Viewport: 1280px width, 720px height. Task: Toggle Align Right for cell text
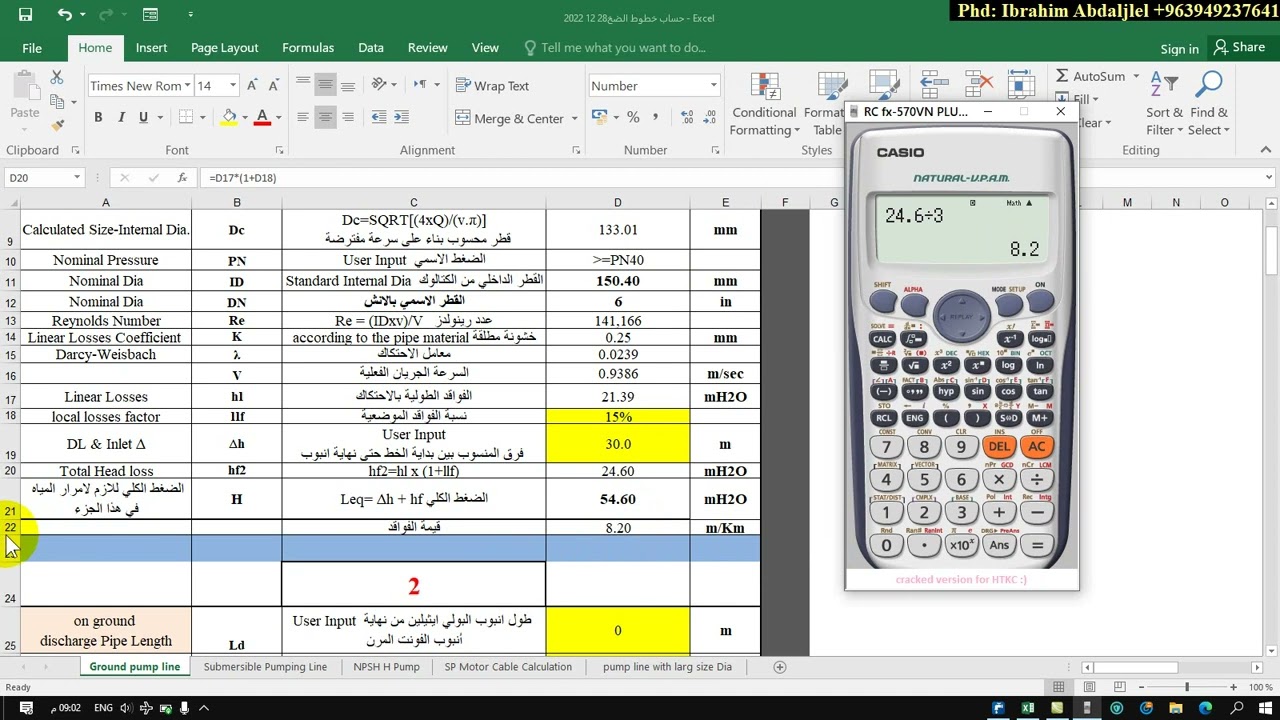coord(349,118)
